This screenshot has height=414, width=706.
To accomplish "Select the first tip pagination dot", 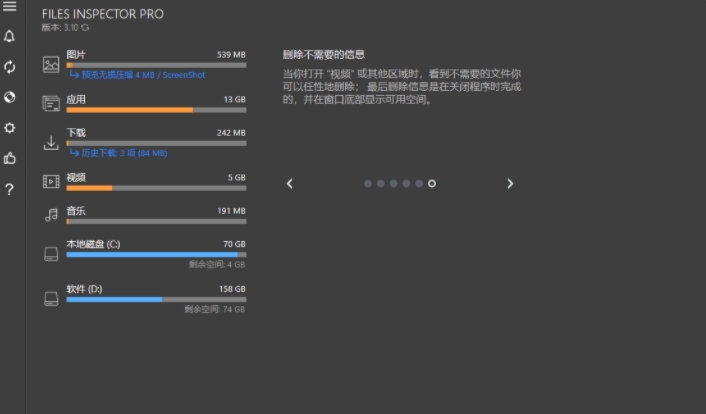I will (368, 184).
